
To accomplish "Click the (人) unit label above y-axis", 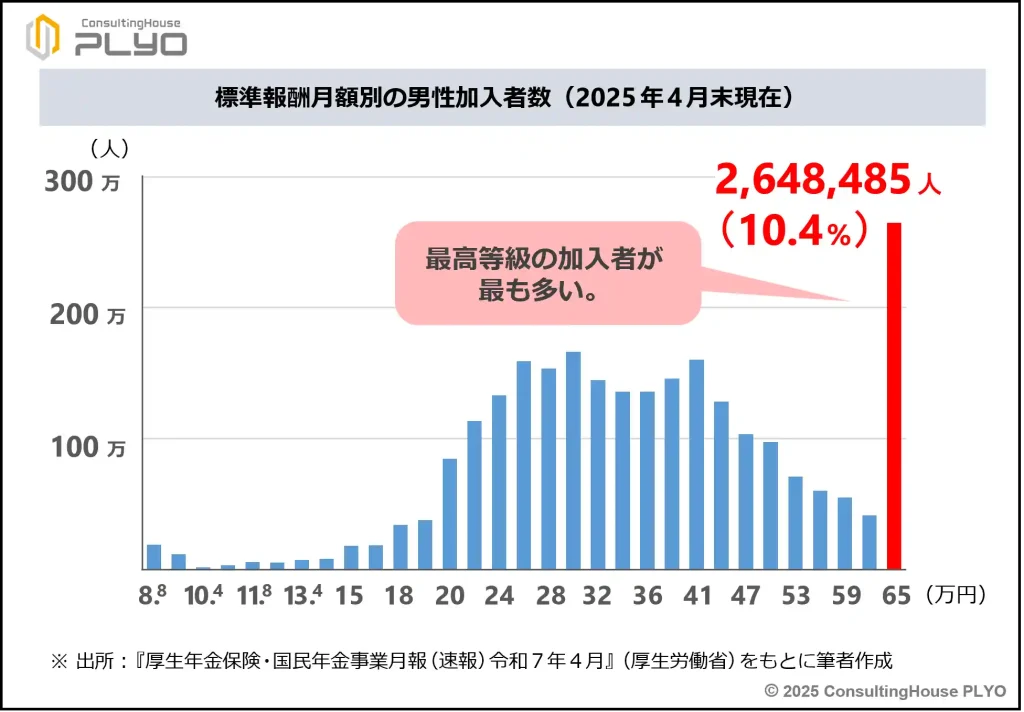I will coord(109,148).
